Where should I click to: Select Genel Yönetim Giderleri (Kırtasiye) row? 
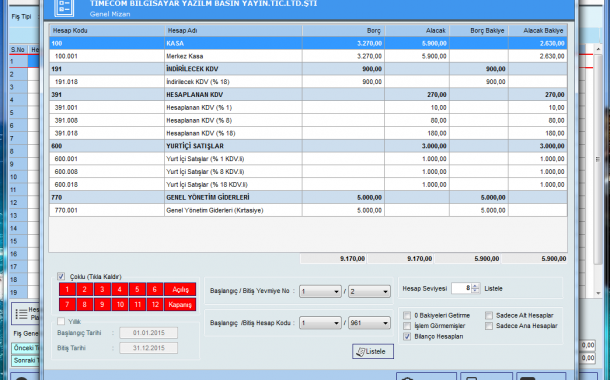[308, 210]
